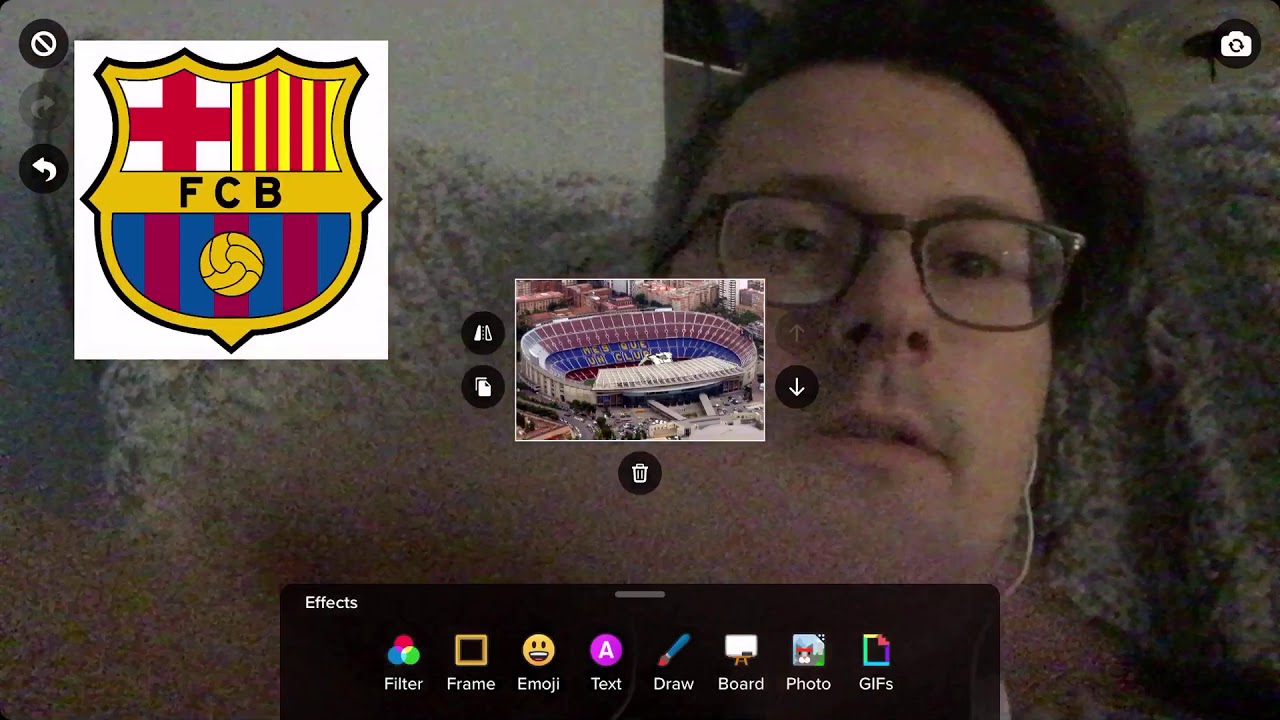The width and height of the screenshot is (1280, 720).
Task: Select the FCB crest image
Action: (x=231, y=200)
